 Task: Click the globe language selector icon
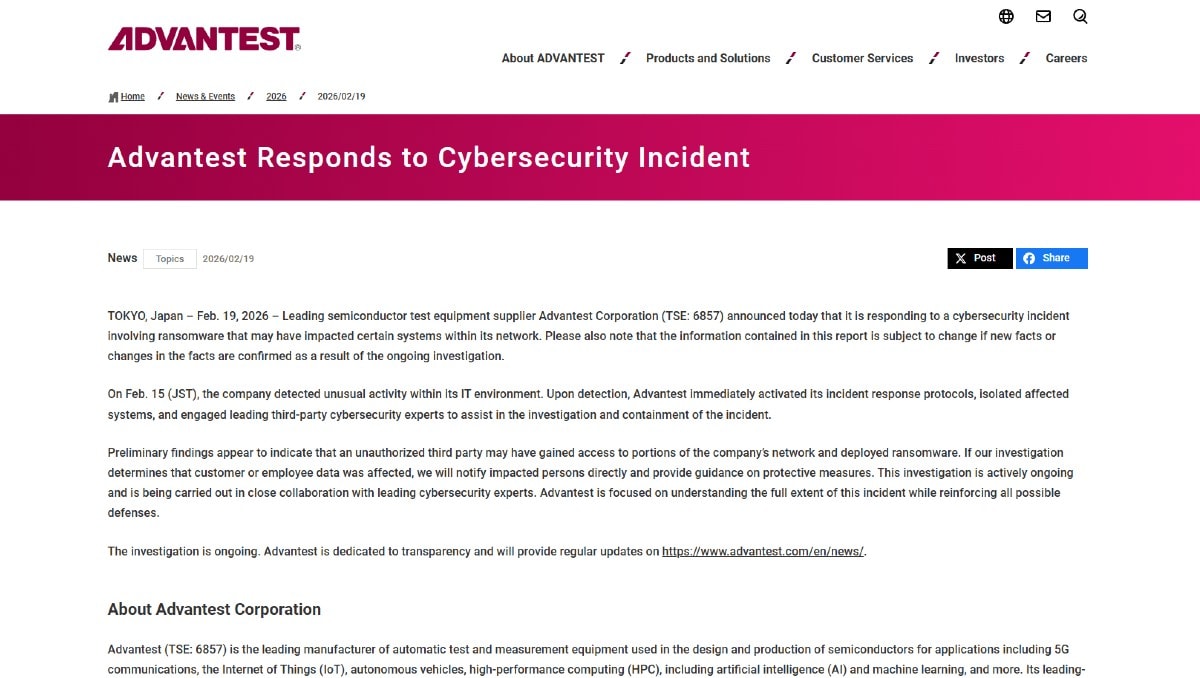(1006, 16)
